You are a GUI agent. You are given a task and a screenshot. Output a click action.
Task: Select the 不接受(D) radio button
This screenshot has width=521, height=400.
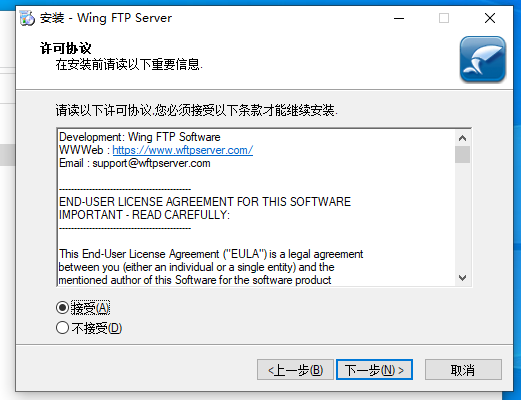(62, 328)
